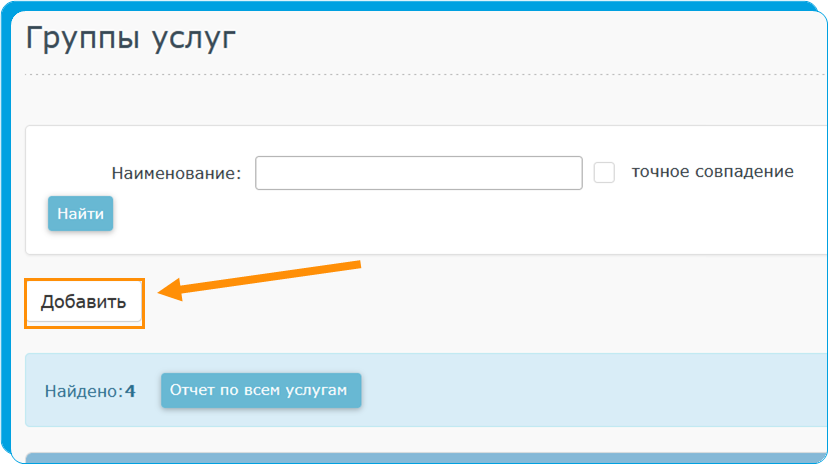
Task: Click the blue table header strip at bottom
Action: tap(400, 458)
